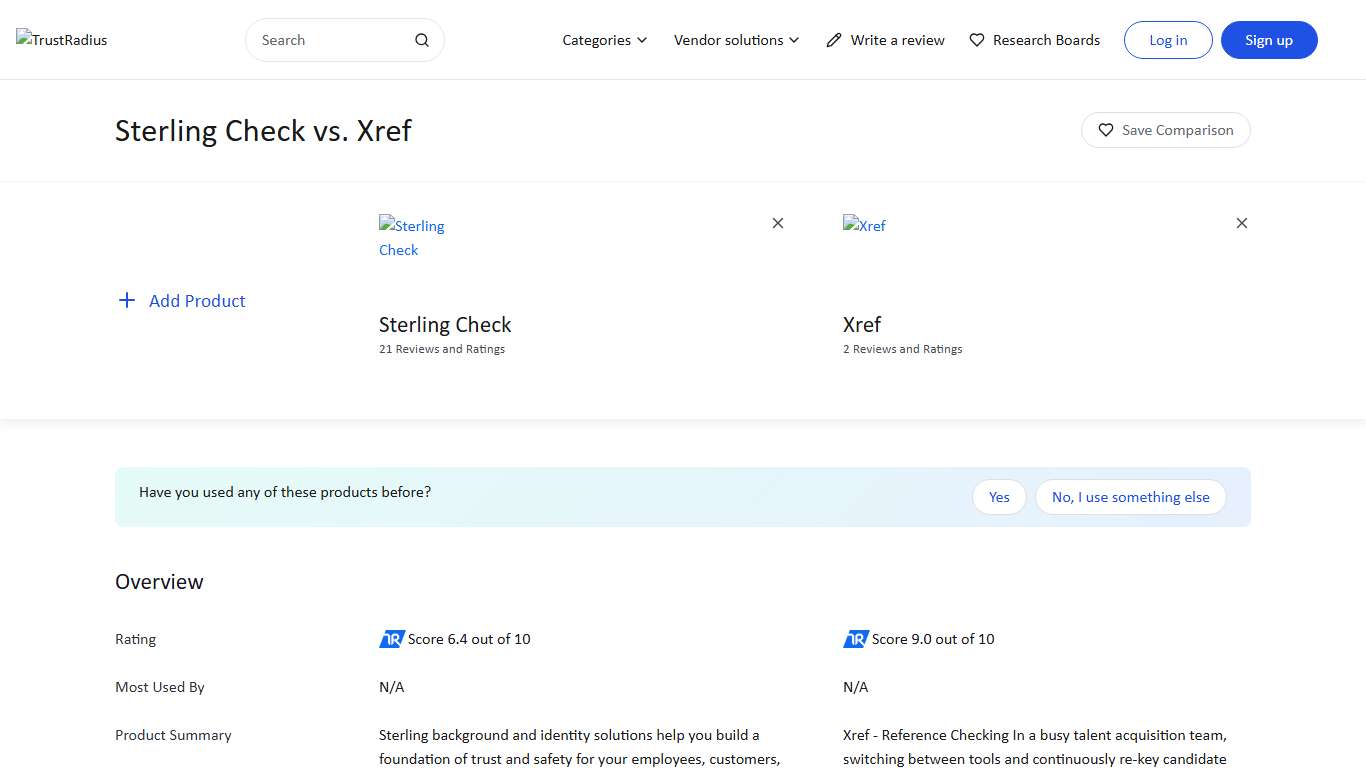1366x768 pixels.
Task: Click the TR score icon for Sterling Check
Action: (392, 639)
